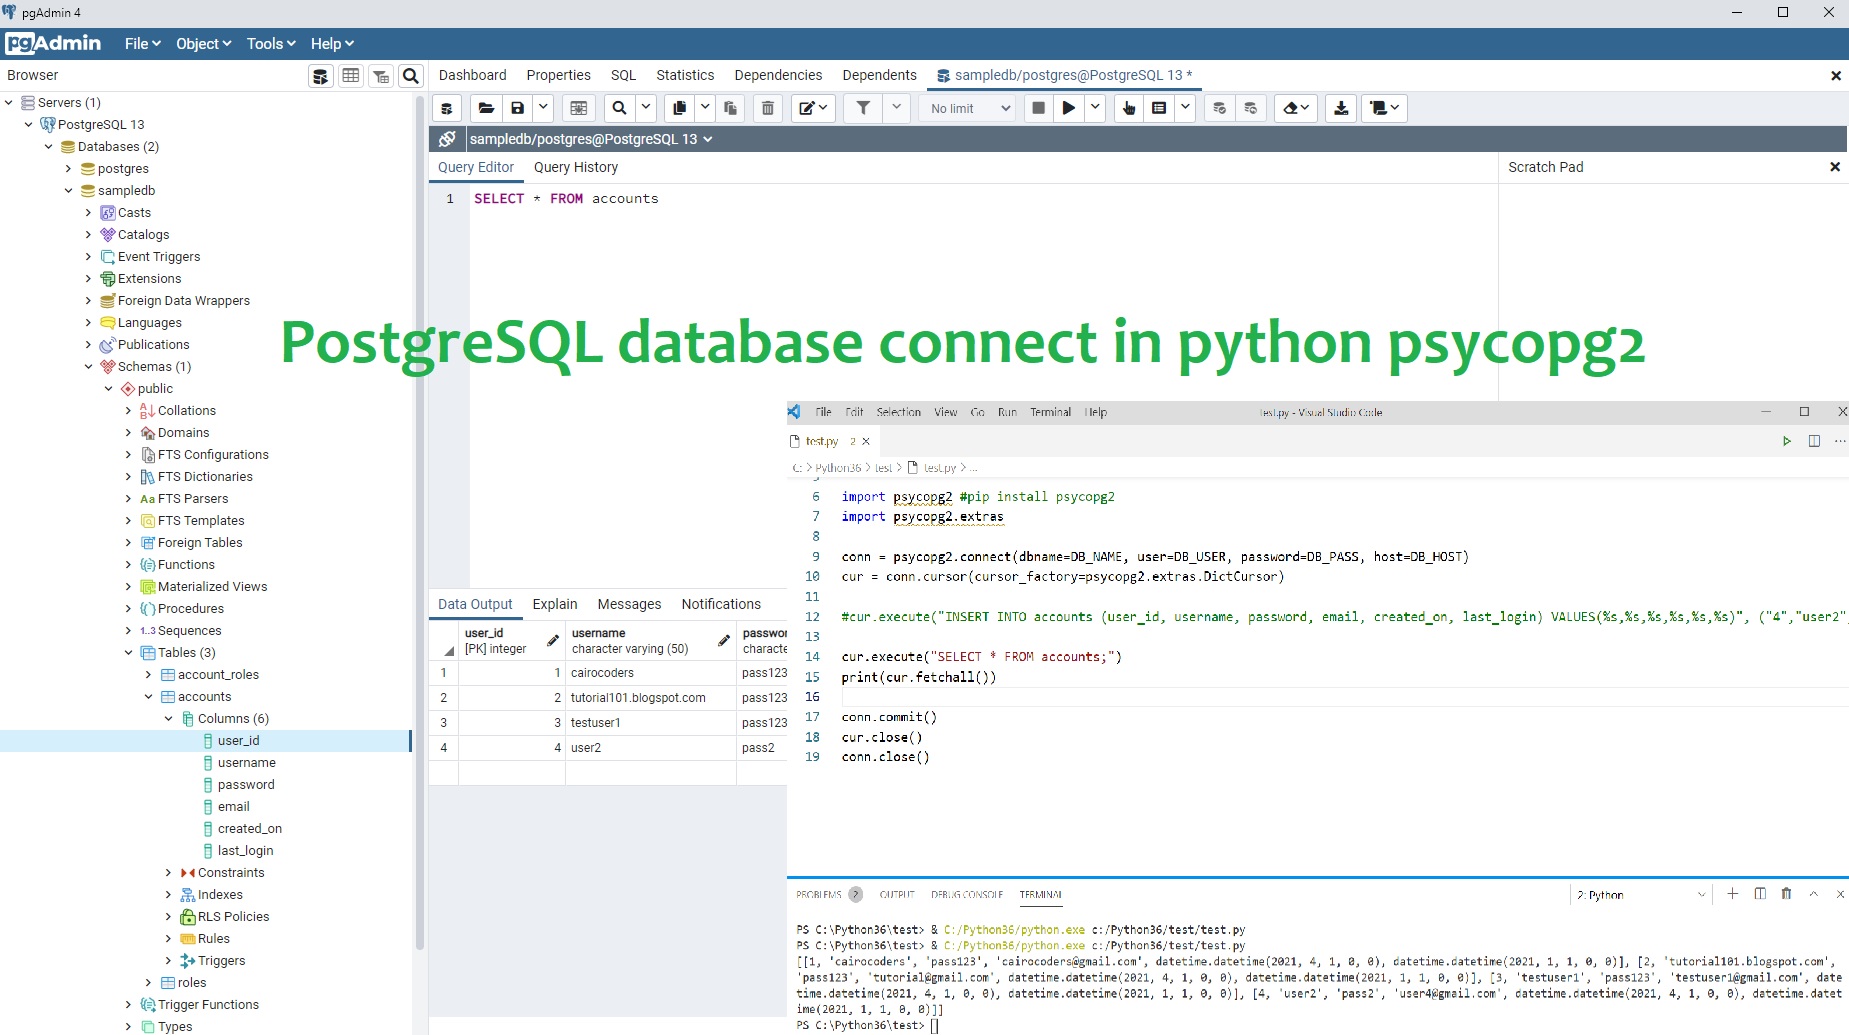
Task: Toggle split terminal in the VS Code panel
Action: (1760, 894)
